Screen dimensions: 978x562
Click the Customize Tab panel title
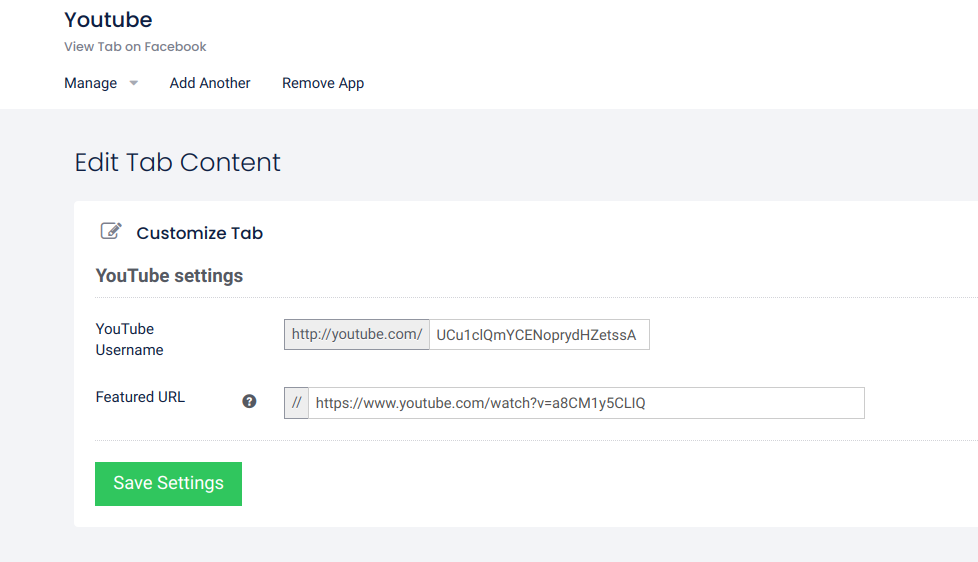pyautogui.click(x=199, y=233)
